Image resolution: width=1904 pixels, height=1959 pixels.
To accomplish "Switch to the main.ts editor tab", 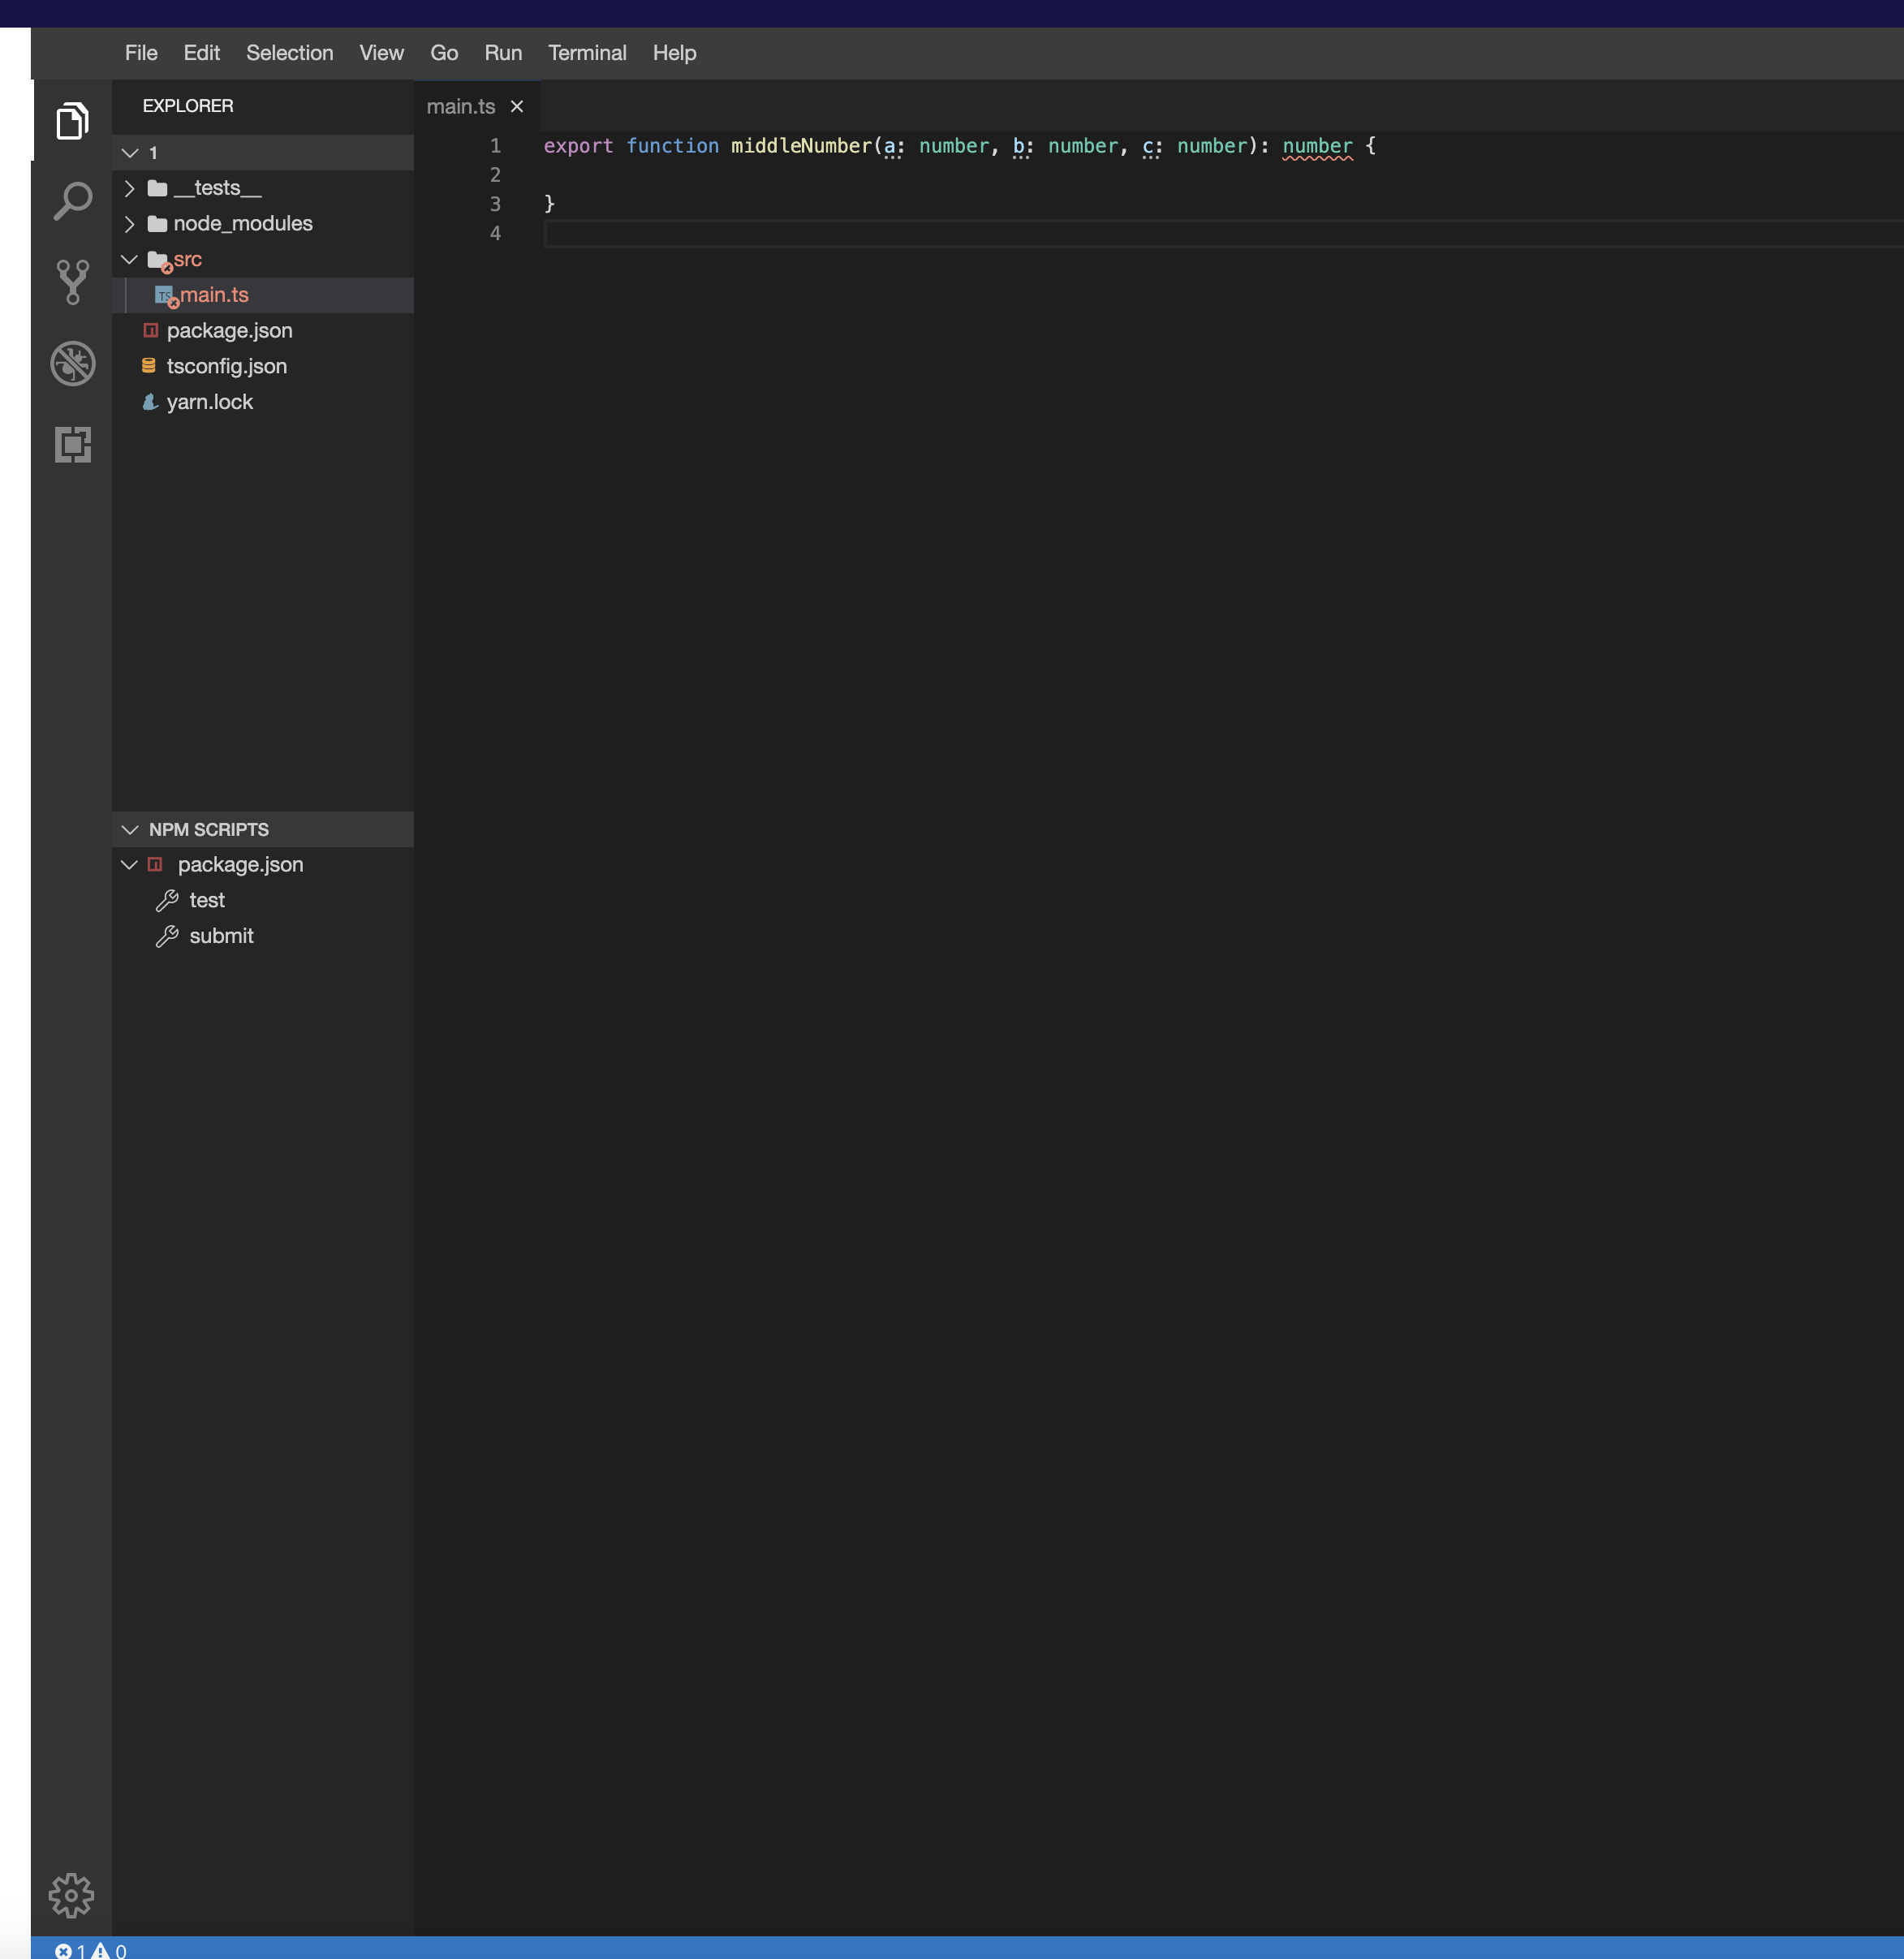I will pyautogui.click(x=461, y=106).
